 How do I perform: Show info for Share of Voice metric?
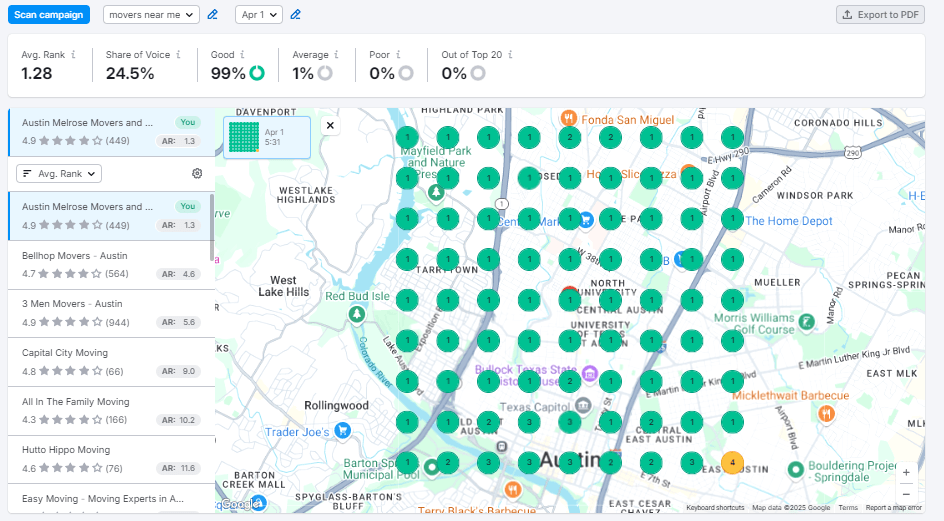pos(178,54)
